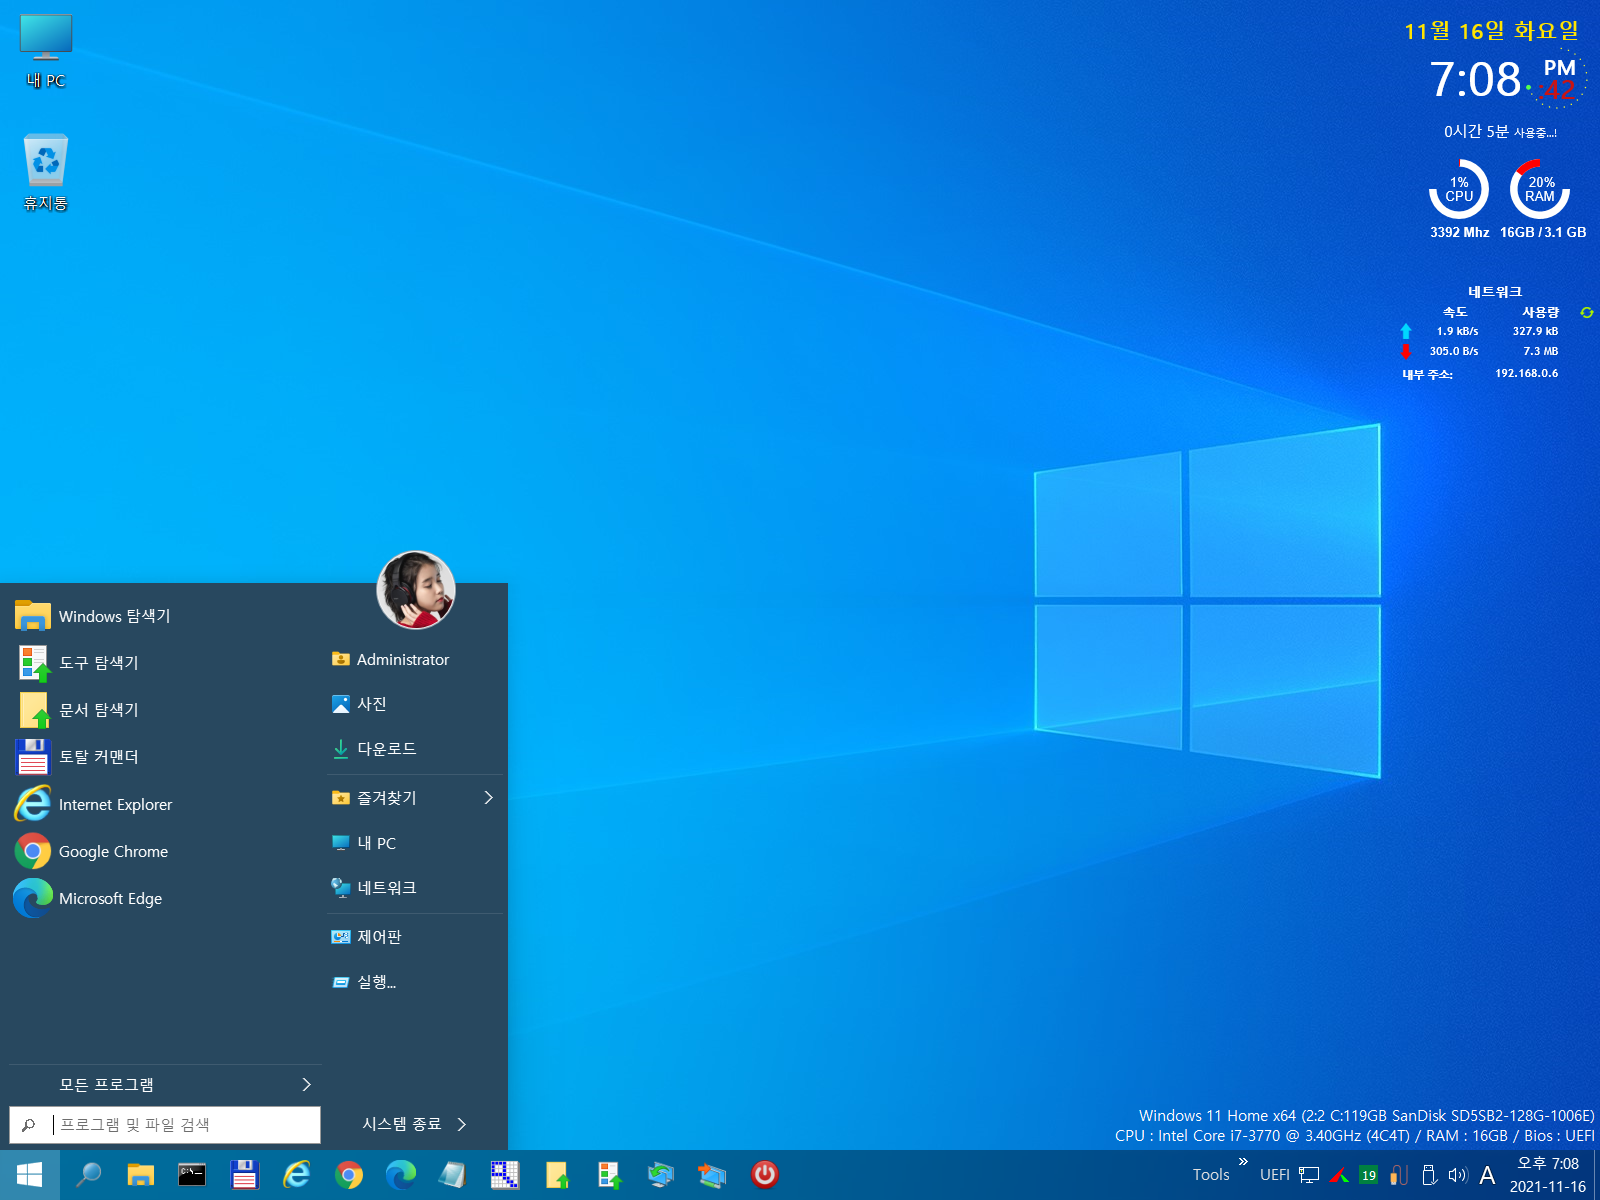Open 제어판 in the Start menu
The width and height of the screenshot is (1600, 1200).
click(415, 937)
